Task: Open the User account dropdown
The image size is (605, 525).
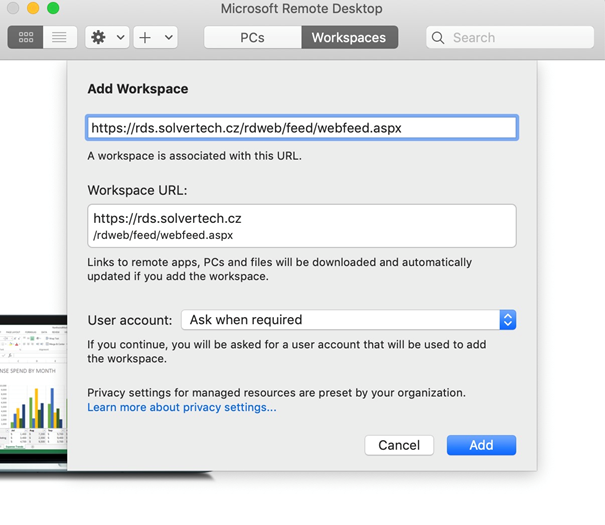Action: 348,320
